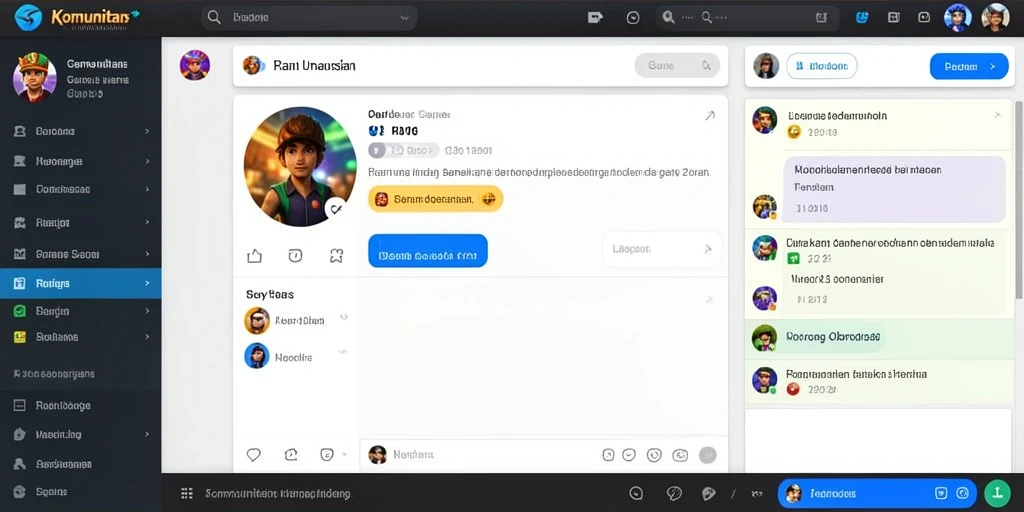Click the top-left search input field
Viewport: 1024px width, 512px height.
(x=309, y=18)
